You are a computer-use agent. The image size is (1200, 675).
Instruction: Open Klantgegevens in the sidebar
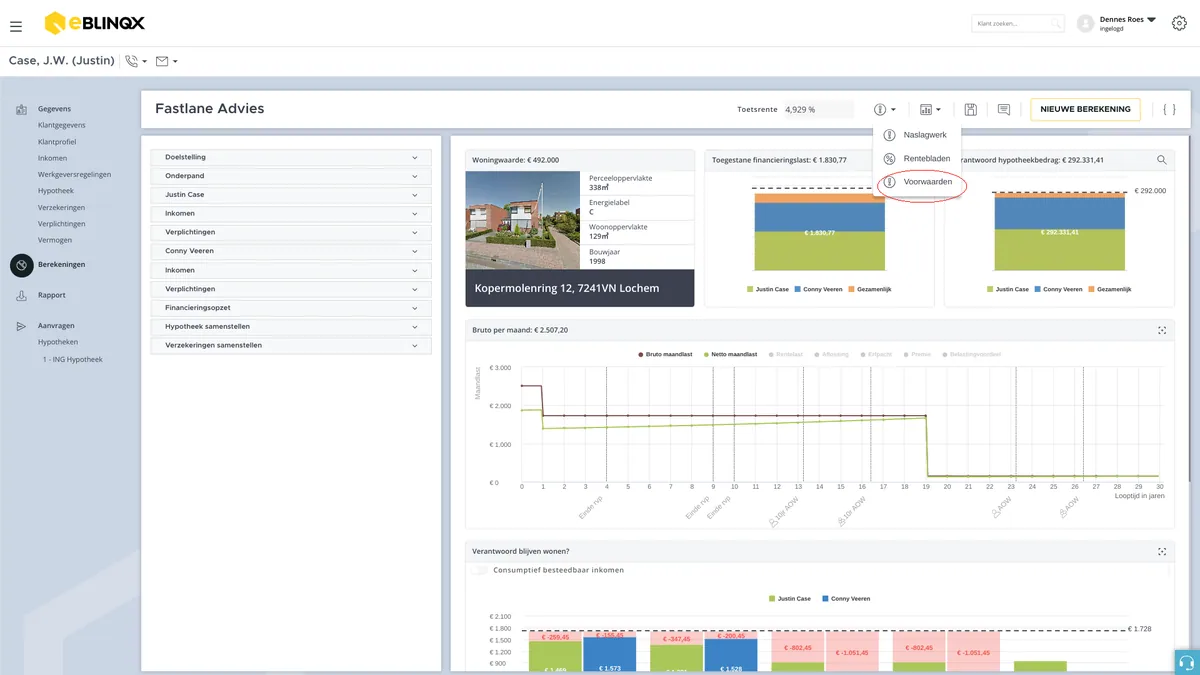62,126
